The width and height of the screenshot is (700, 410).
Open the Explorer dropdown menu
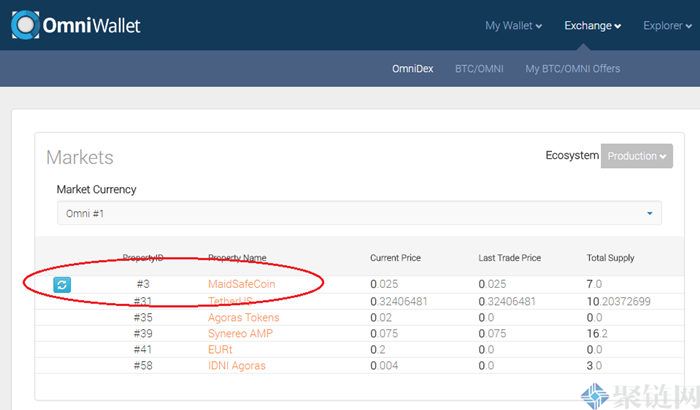click(669, 25)
